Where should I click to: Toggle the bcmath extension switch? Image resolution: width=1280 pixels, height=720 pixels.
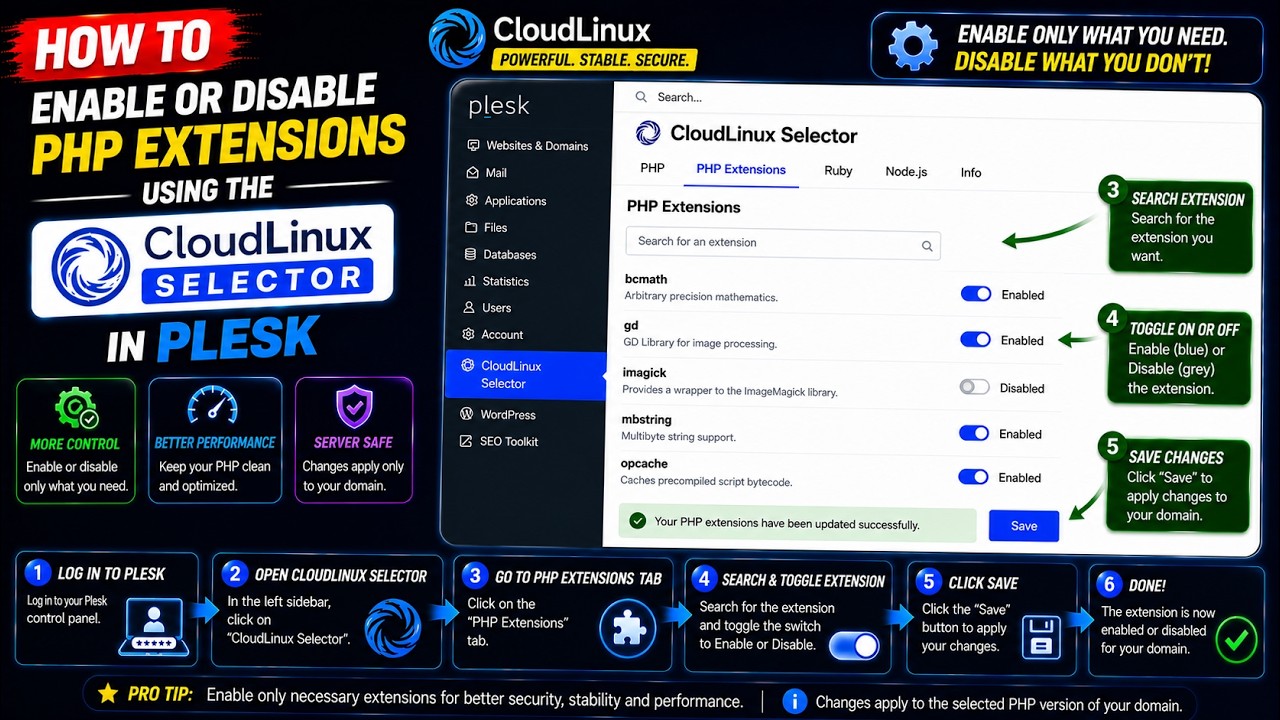(976, 294)
